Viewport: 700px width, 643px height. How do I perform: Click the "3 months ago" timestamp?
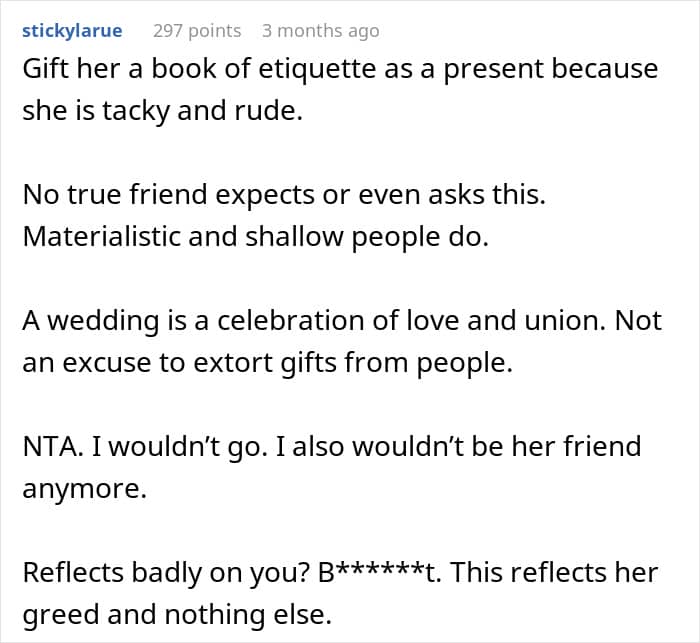pyautogui.click(x=320, y=31)
